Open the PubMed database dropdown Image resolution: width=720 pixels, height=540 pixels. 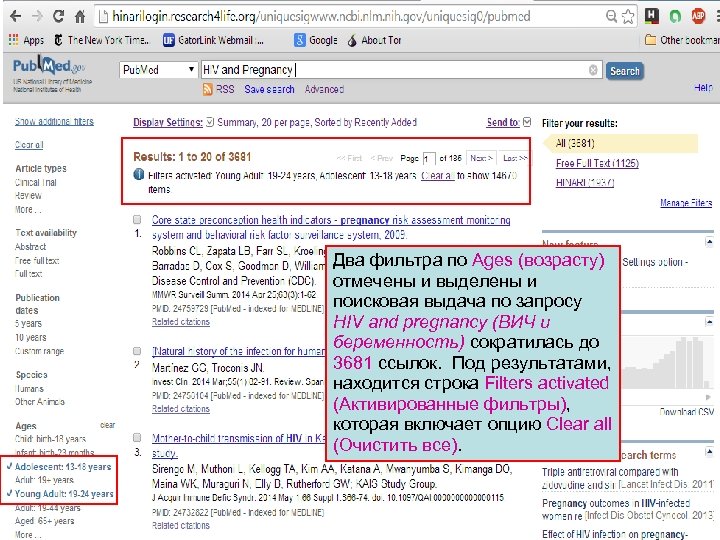click(x=158, y=70)
